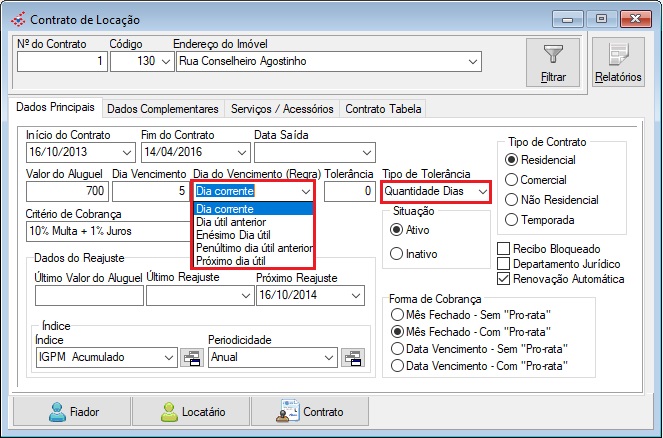Select Enésimo Dia útil option
The image size is (663, 438).
(232, 235)
